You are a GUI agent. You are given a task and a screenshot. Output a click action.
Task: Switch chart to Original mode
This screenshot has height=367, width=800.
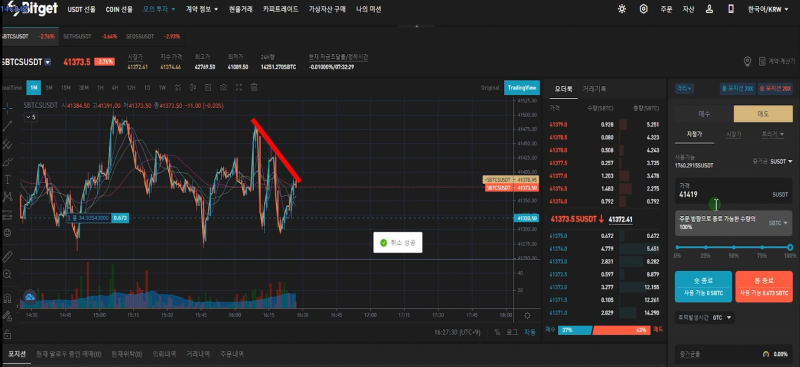point(490,88)
